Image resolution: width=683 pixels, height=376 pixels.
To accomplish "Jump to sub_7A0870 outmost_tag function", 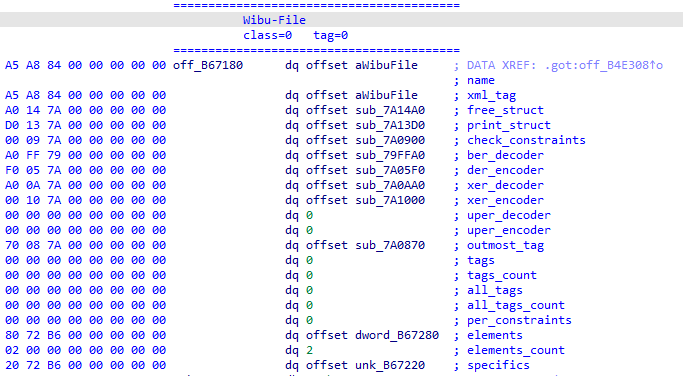I will 390,245.
